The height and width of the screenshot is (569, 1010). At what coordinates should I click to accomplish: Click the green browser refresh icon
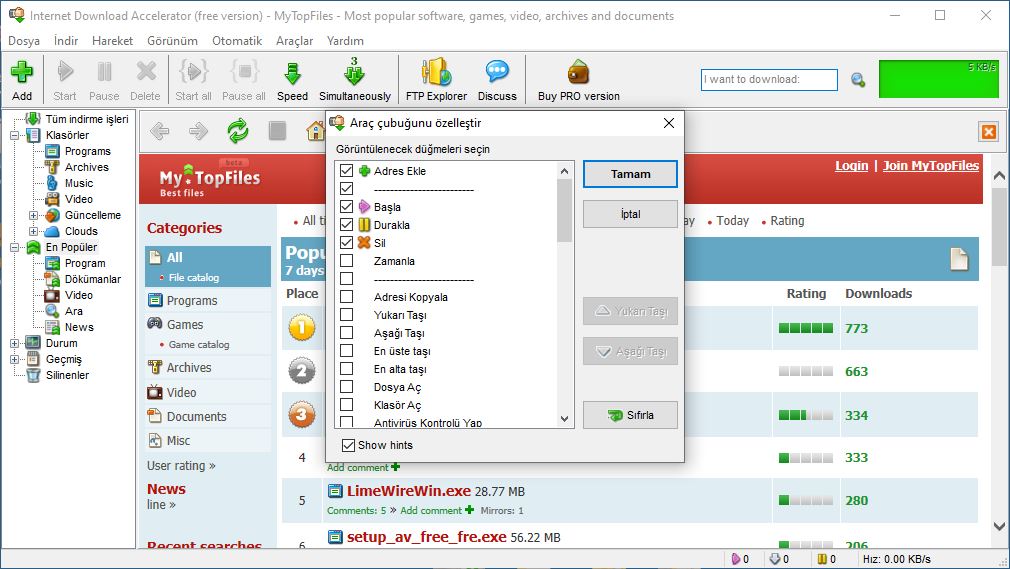[238, 131]
